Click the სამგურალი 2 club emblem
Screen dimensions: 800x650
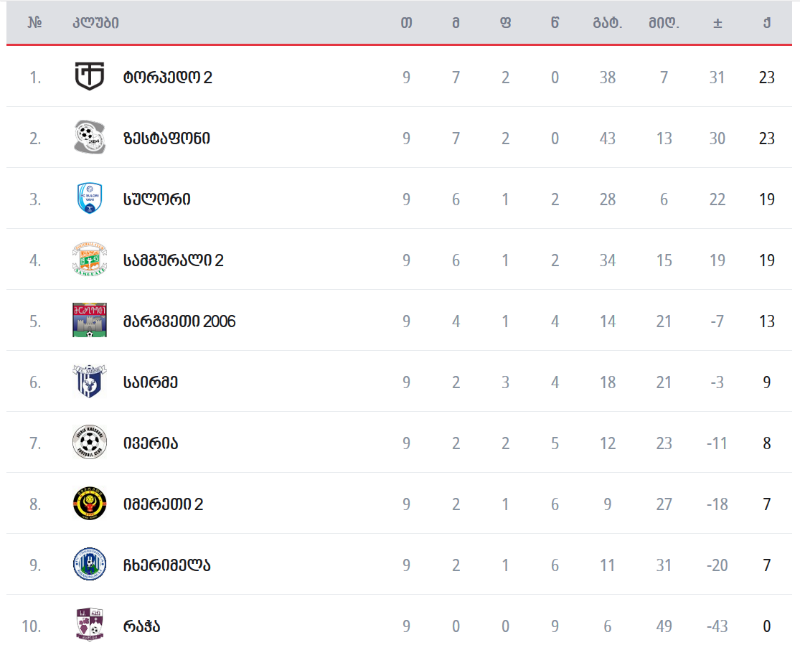89,259
